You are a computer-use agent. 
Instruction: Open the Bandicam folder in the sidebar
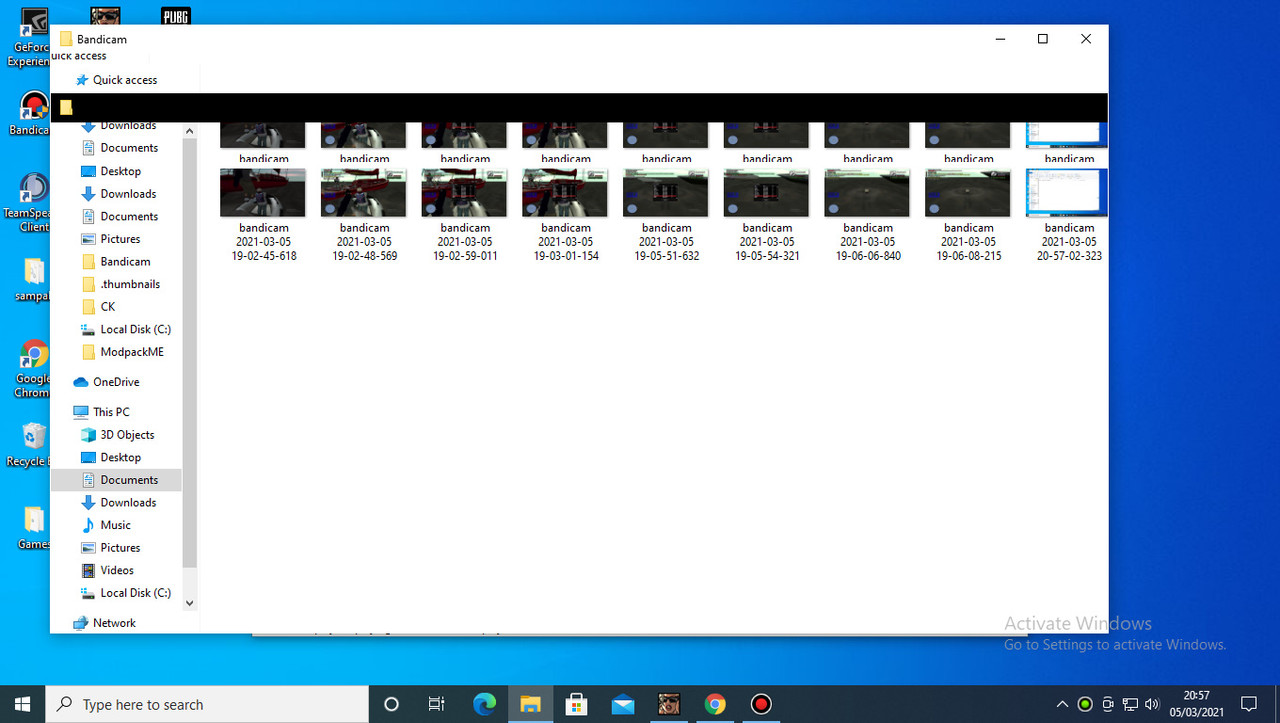[125, 262]
